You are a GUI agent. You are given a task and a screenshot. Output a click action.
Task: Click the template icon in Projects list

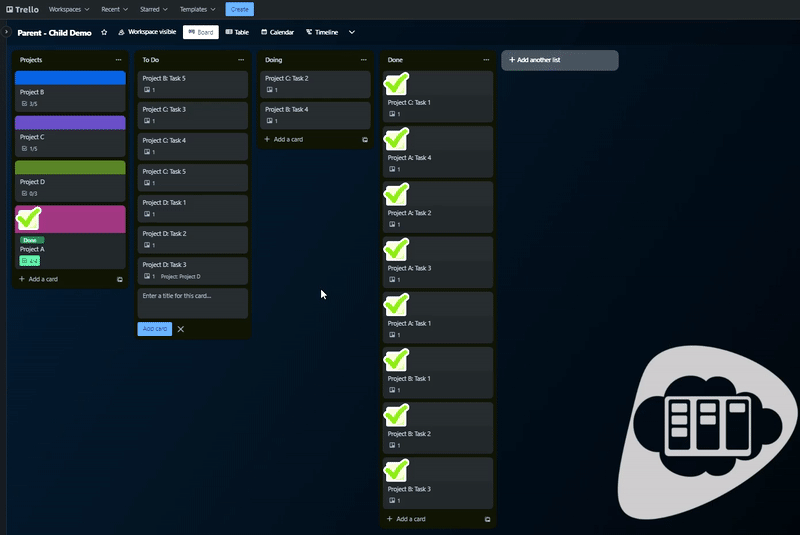(x=119, y=280)
